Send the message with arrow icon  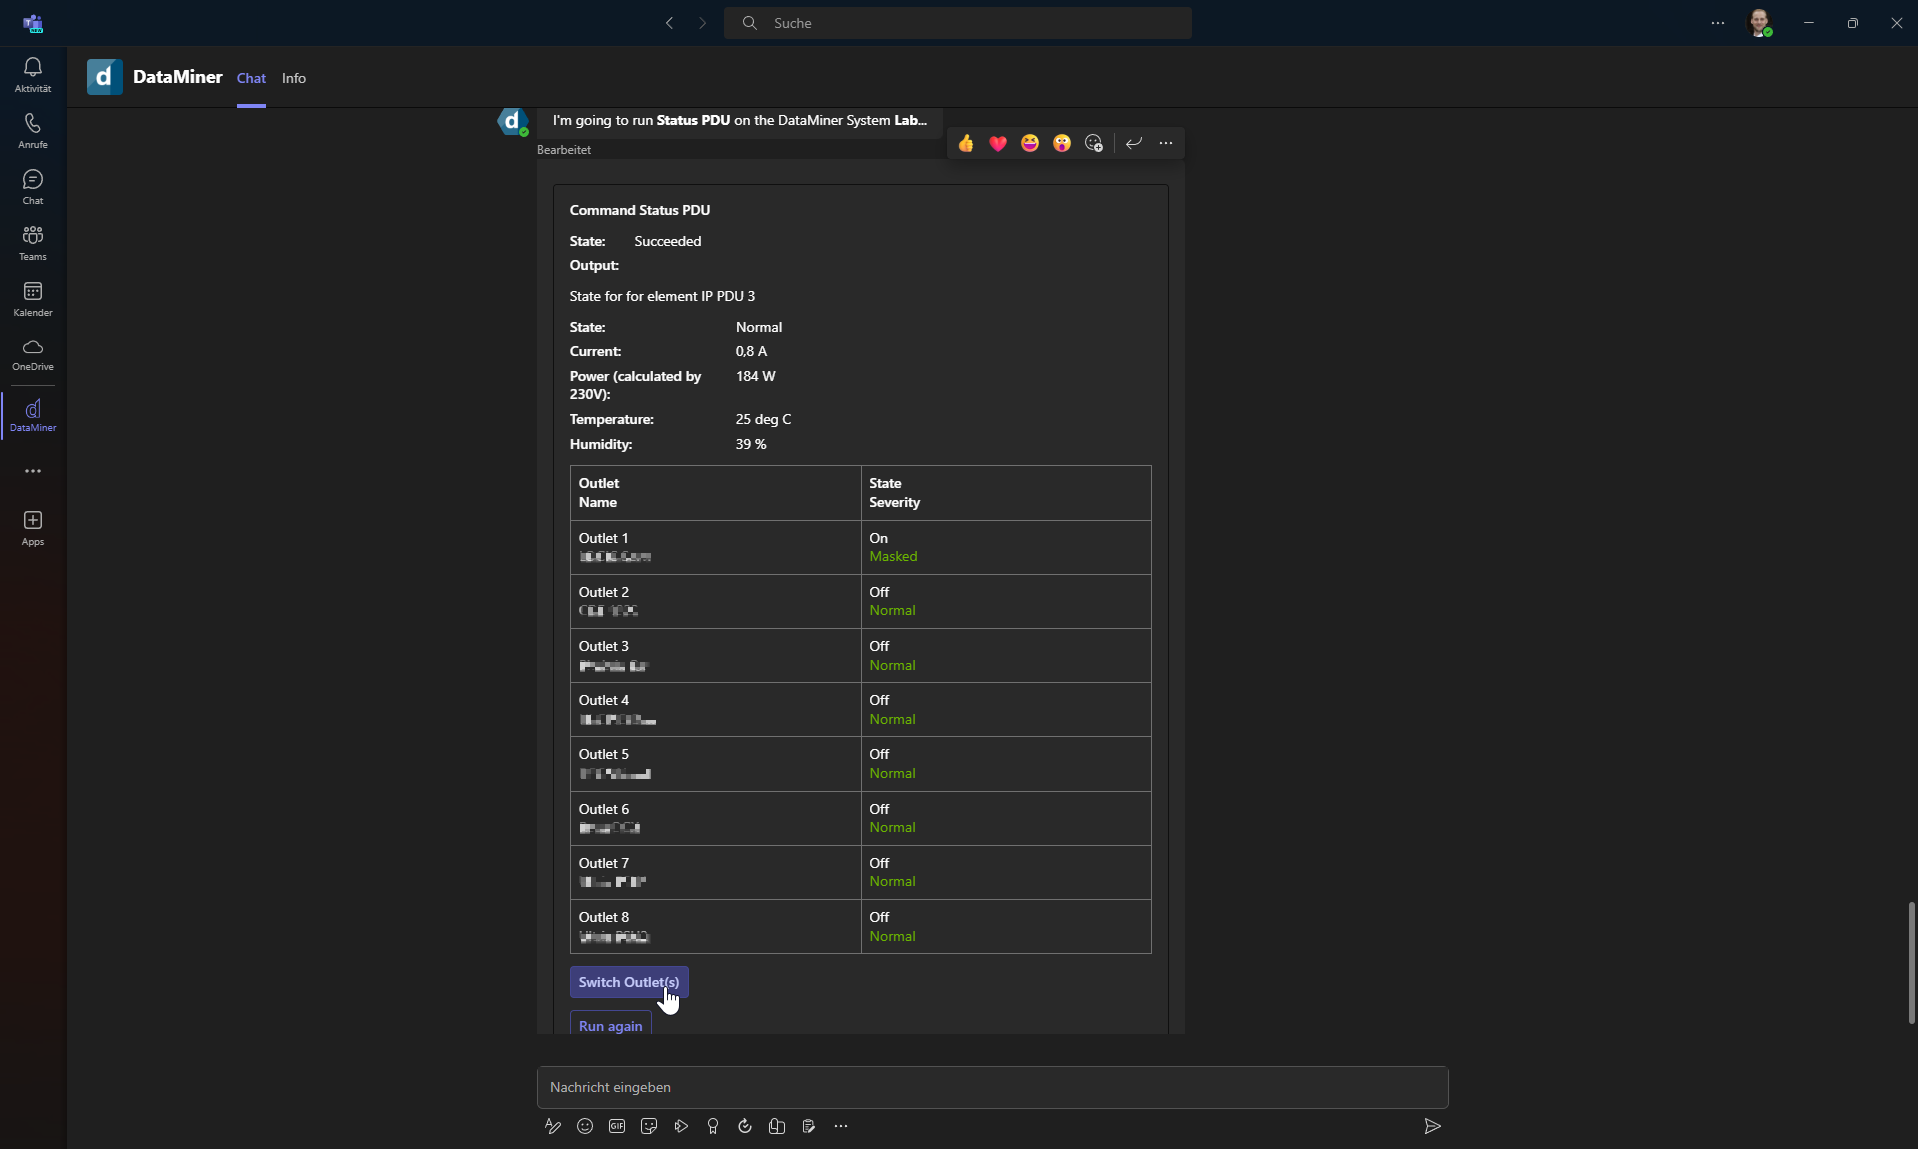point(1432,1126)
